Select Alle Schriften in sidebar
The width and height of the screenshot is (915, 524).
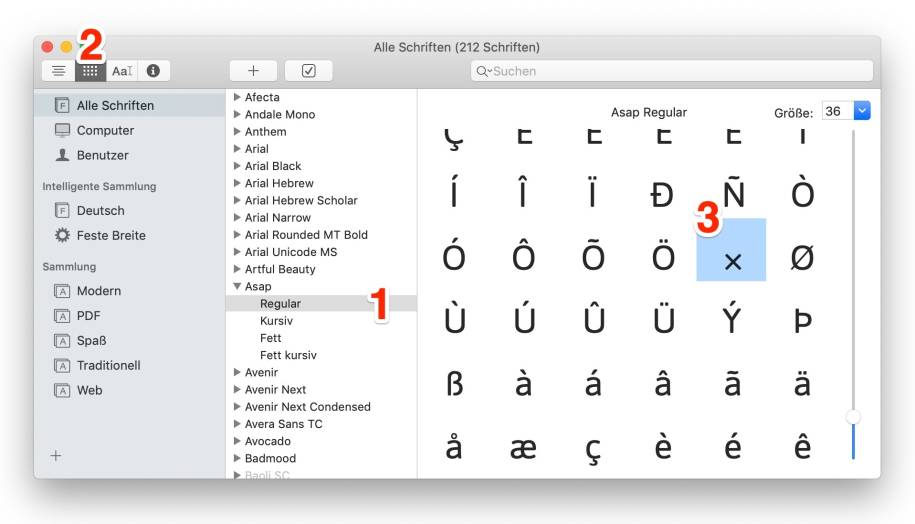coord(130,106)
